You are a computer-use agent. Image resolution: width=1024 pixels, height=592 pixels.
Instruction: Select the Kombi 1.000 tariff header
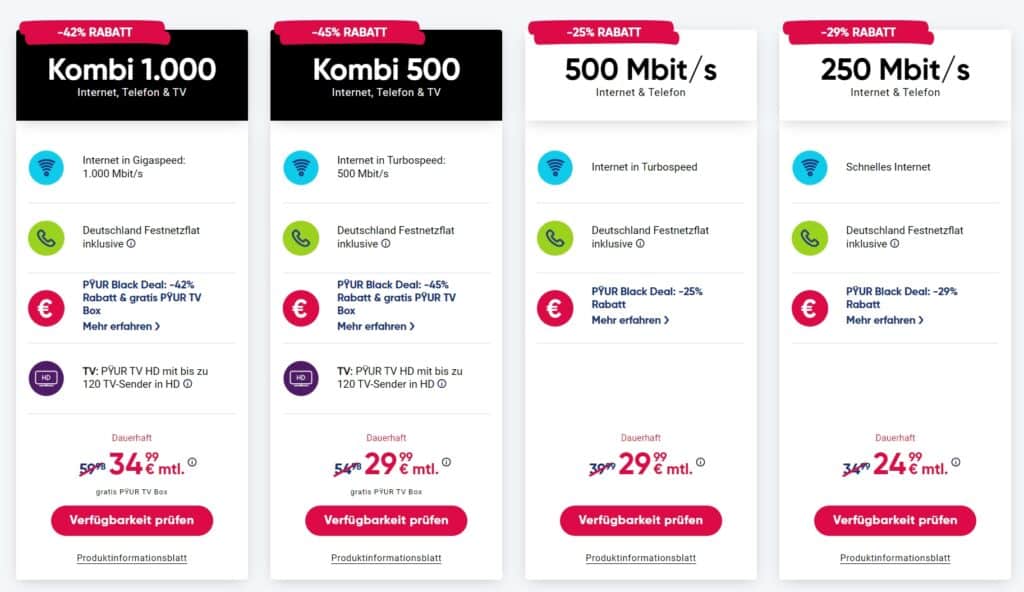131,71
